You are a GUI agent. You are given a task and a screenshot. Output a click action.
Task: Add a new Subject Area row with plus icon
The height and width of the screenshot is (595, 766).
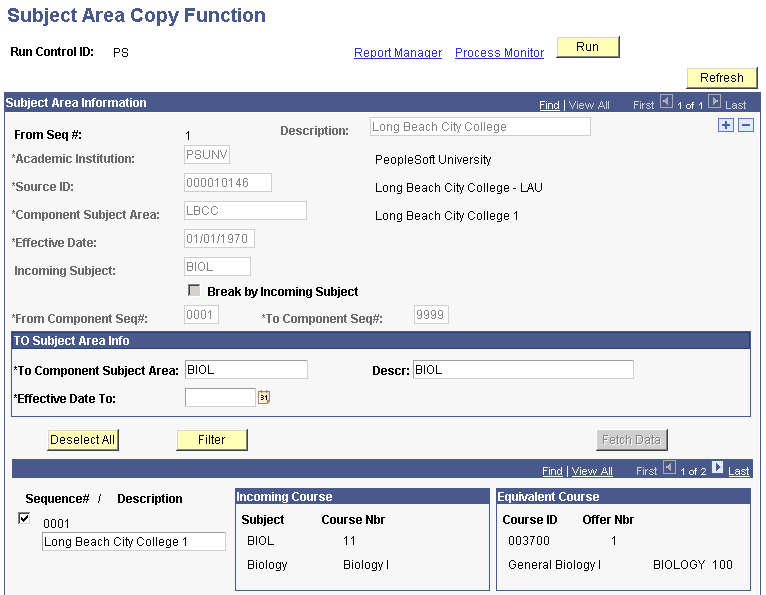[725, 125]
